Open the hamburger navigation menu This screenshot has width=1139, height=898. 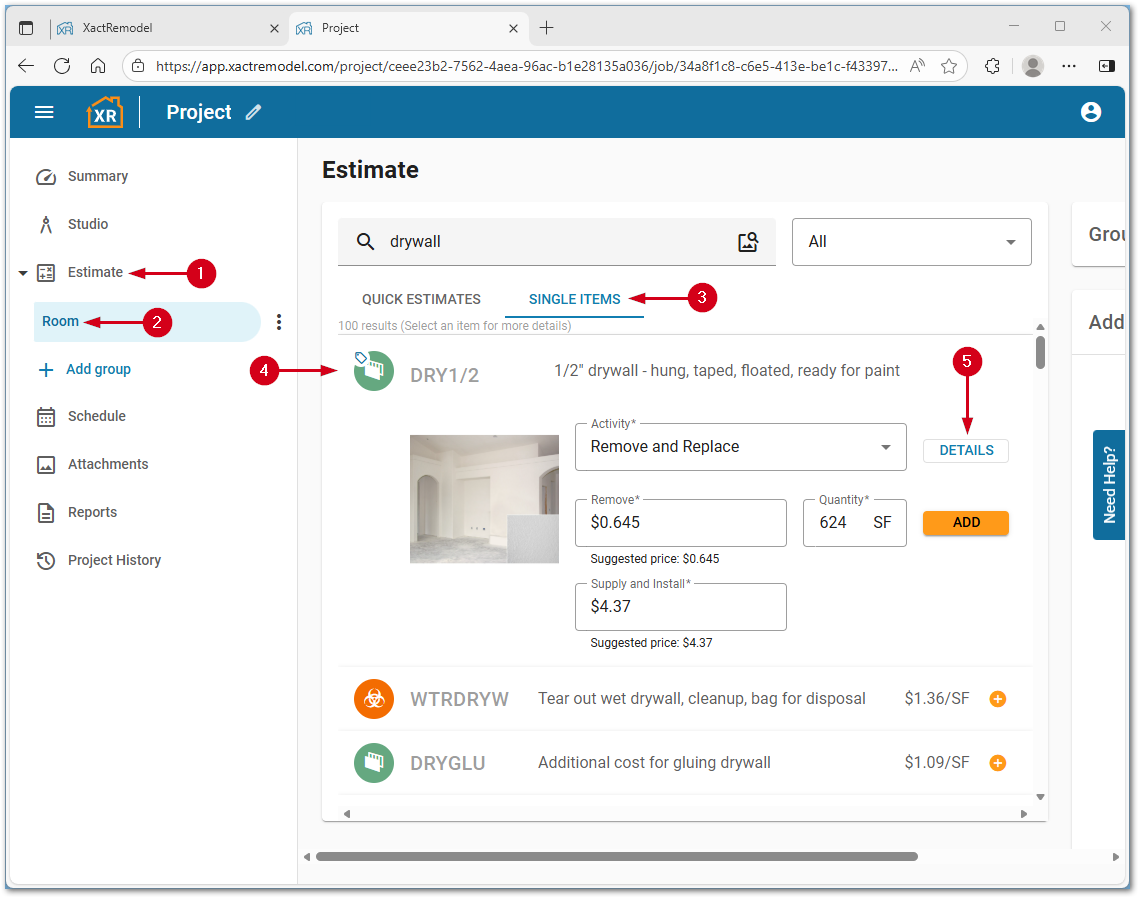44,112
